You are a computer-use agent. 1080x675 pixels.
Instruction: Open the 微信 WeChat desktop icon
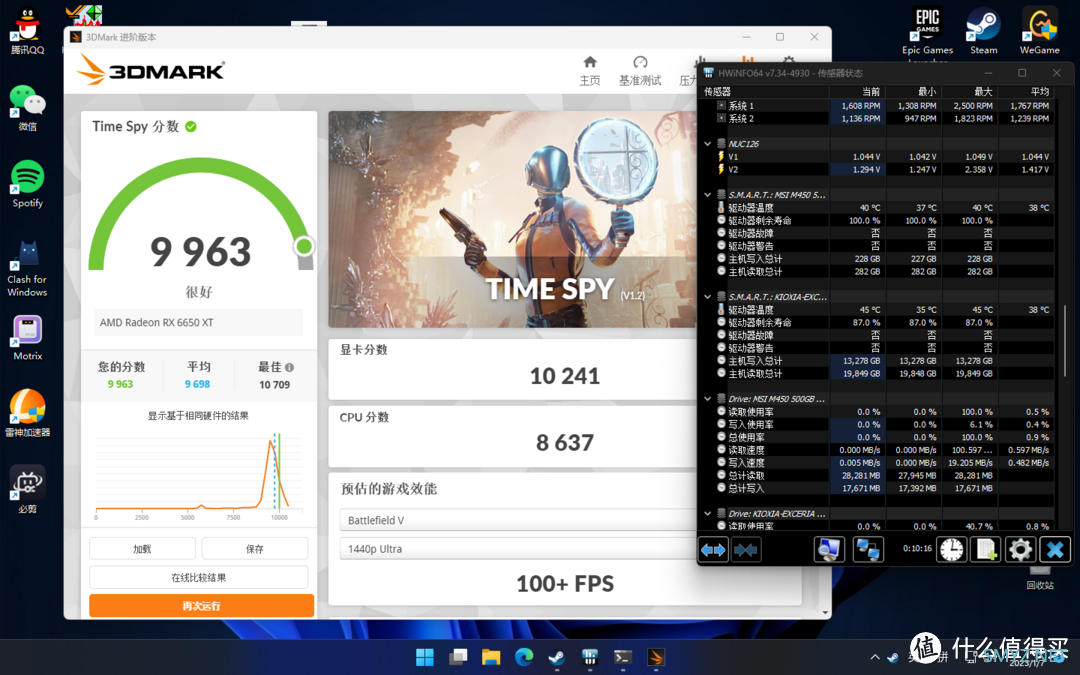[28, 107]
